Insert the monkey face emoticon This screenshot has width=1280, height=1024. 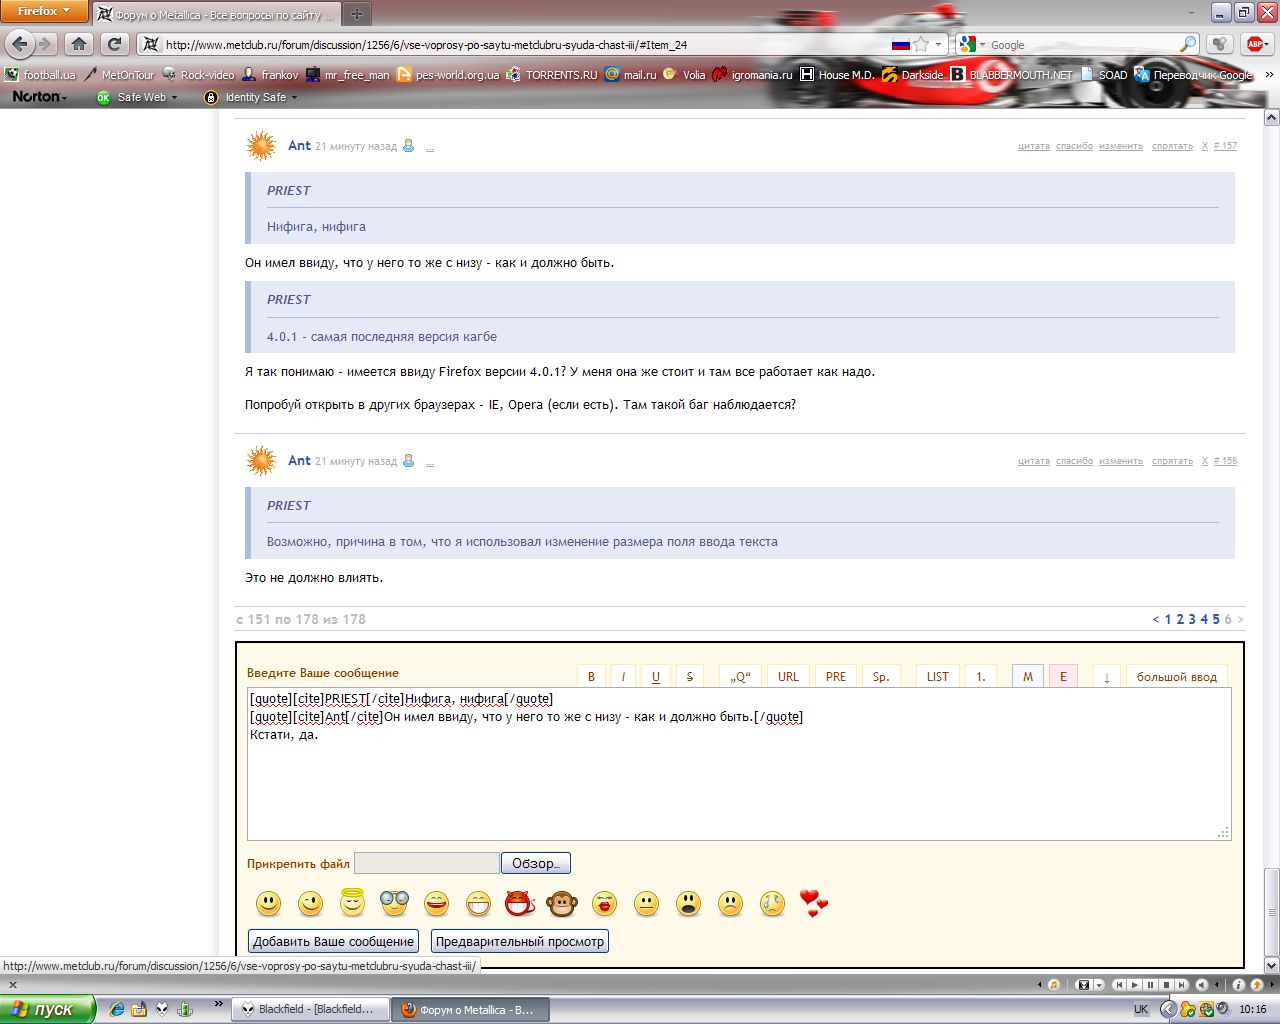562,904
